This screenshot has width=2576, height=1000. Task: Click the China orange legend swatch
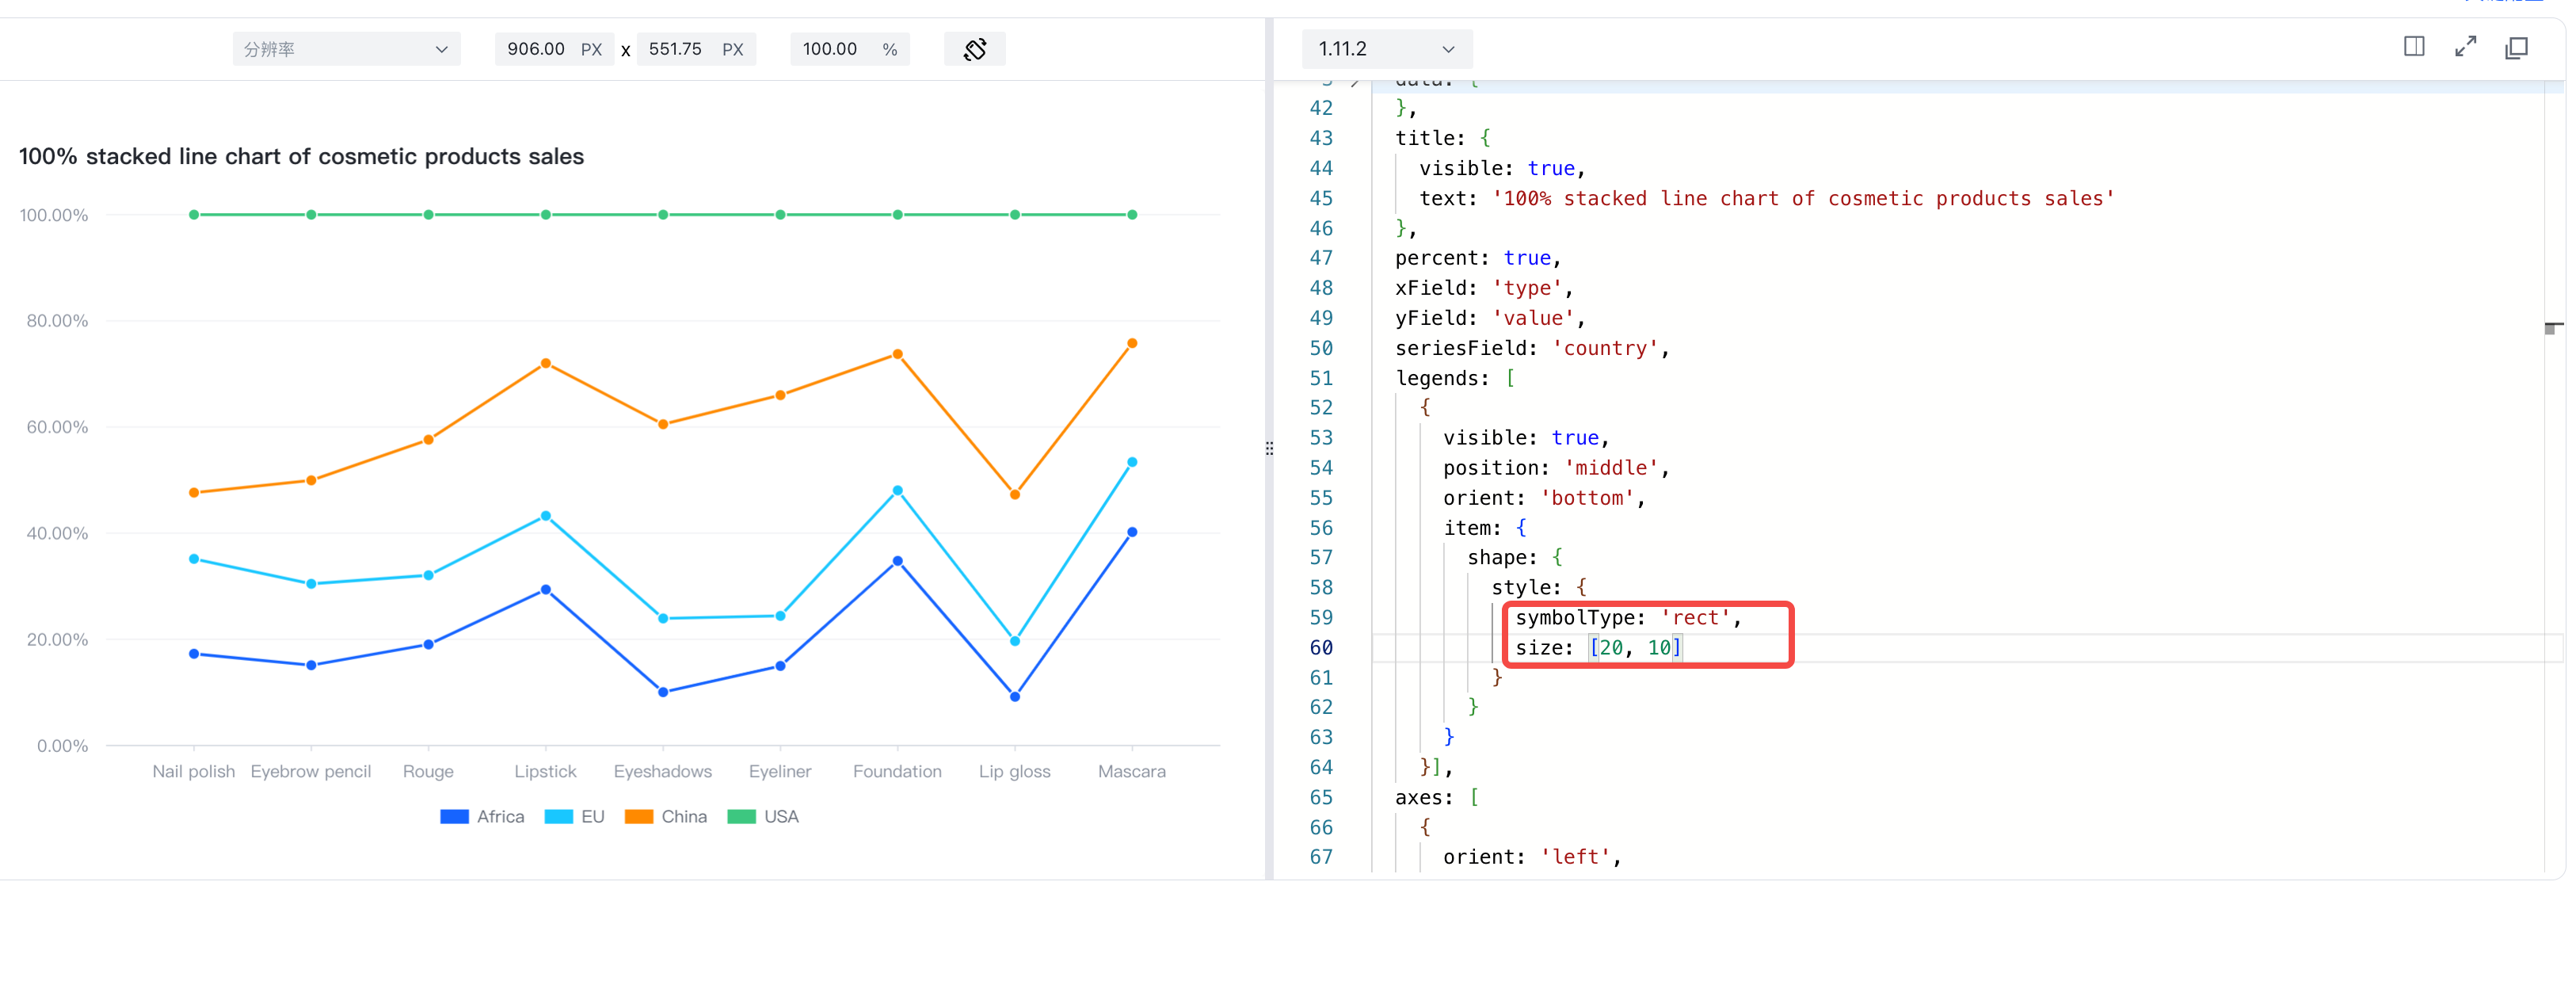638,817
